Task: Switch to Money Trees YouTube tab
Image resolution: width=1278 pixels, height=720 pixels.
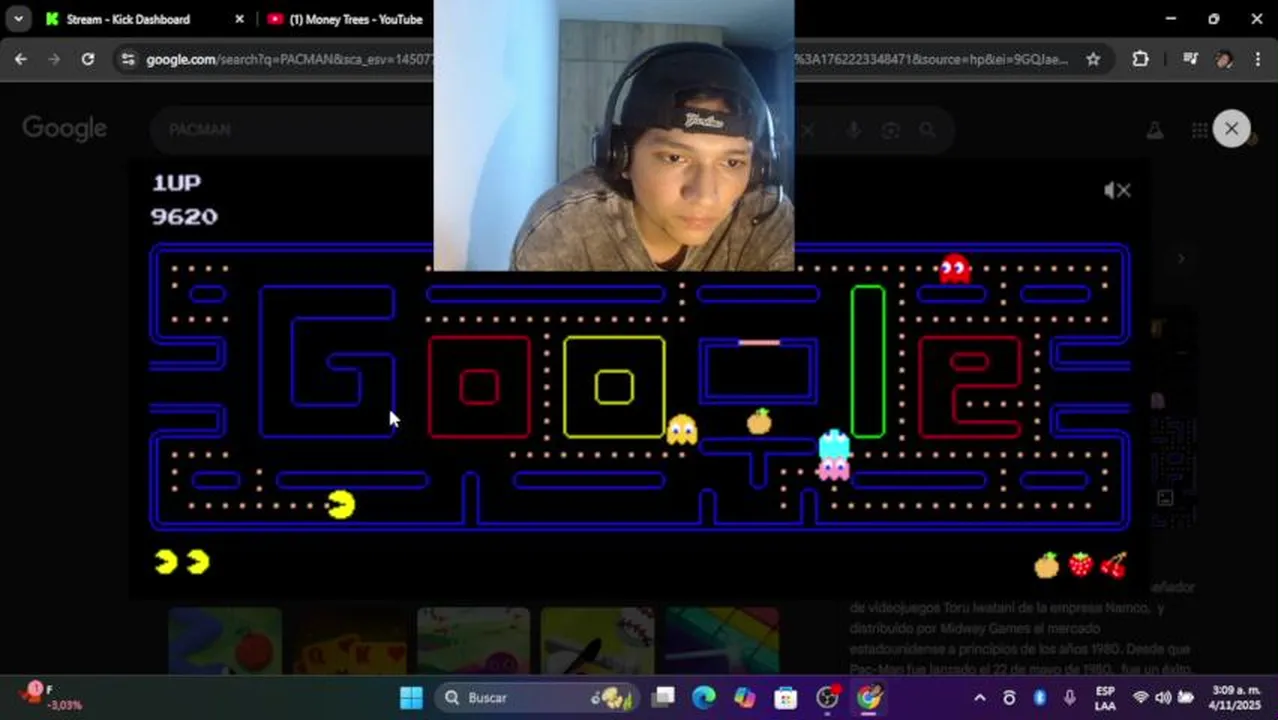Action: coord(345,19)
